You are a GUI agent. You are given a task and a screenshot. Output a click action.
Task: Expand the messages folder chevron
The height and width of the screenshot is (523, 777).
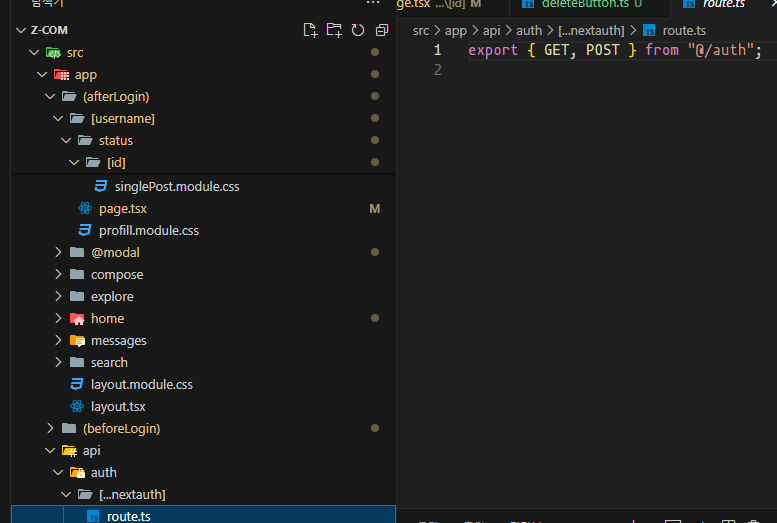[58, 340]
